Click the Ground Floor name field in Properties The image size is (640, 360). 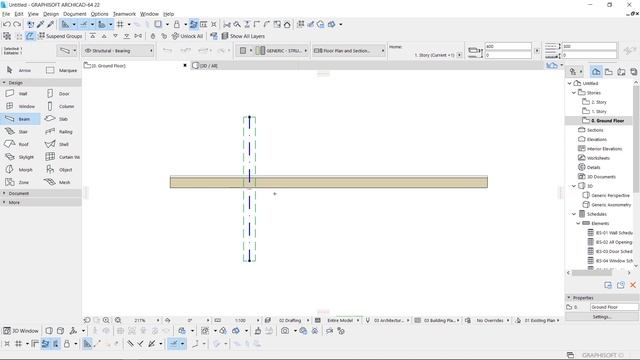[613, 307]
